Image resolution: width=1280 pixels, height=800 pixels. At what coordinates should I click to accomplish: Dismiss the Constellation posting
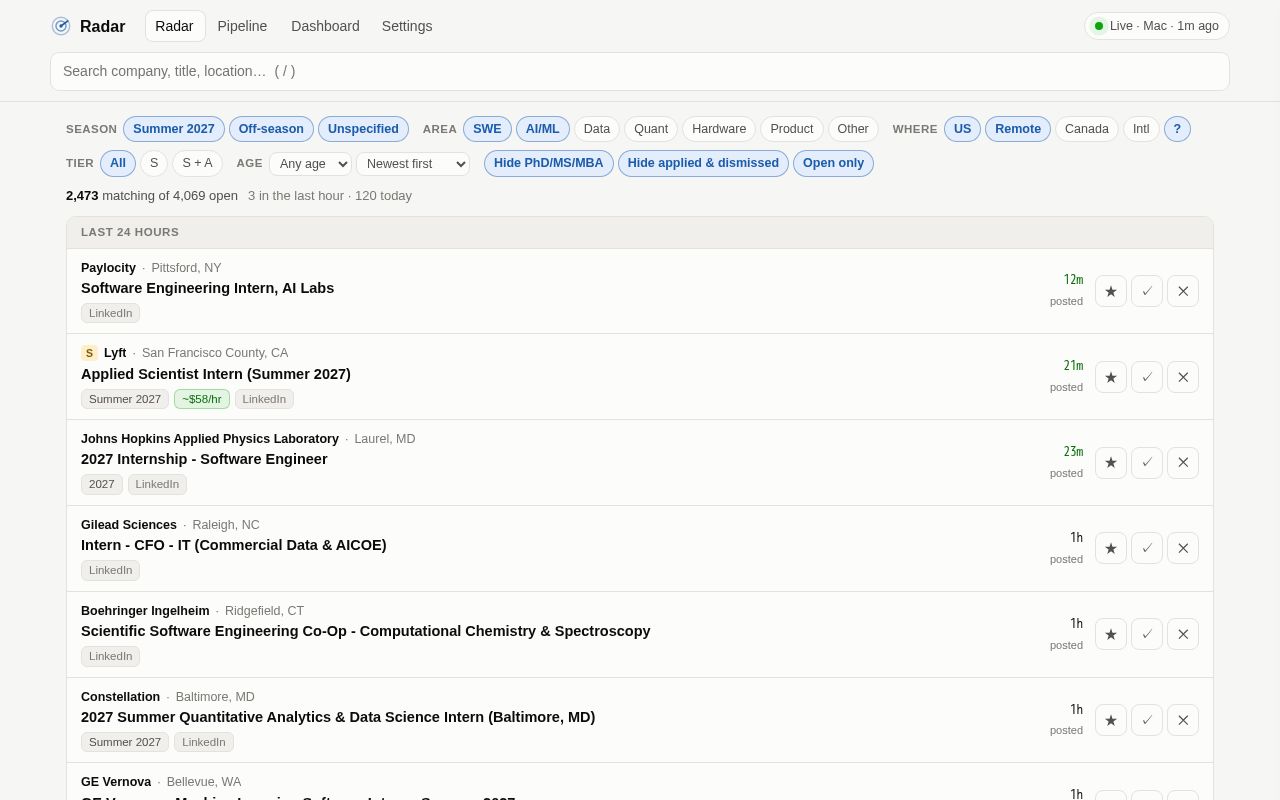coord(1183,720)
